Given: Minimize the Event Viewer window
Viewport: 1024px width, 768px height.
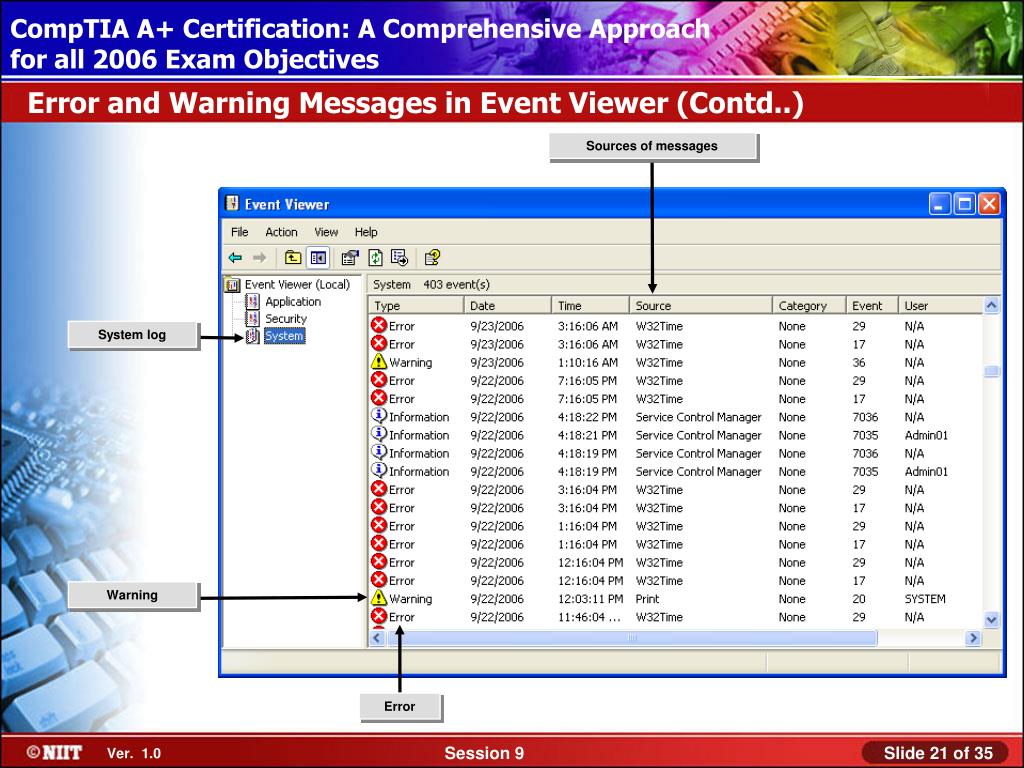Looking at the screenshot, I should [x=939, y=204].
